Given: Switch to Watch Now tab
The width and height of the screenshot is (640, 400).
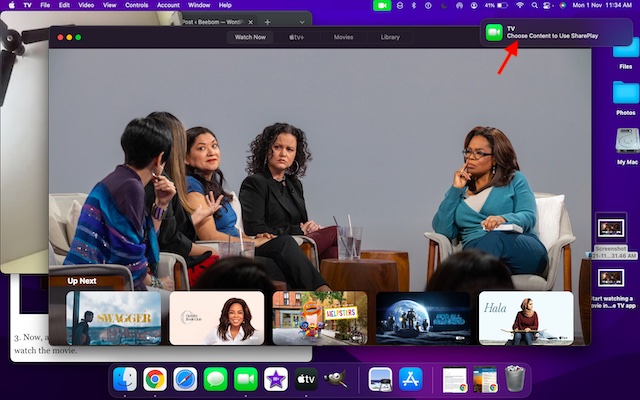Looking at the screenshot, I should (x=250, y=37).
